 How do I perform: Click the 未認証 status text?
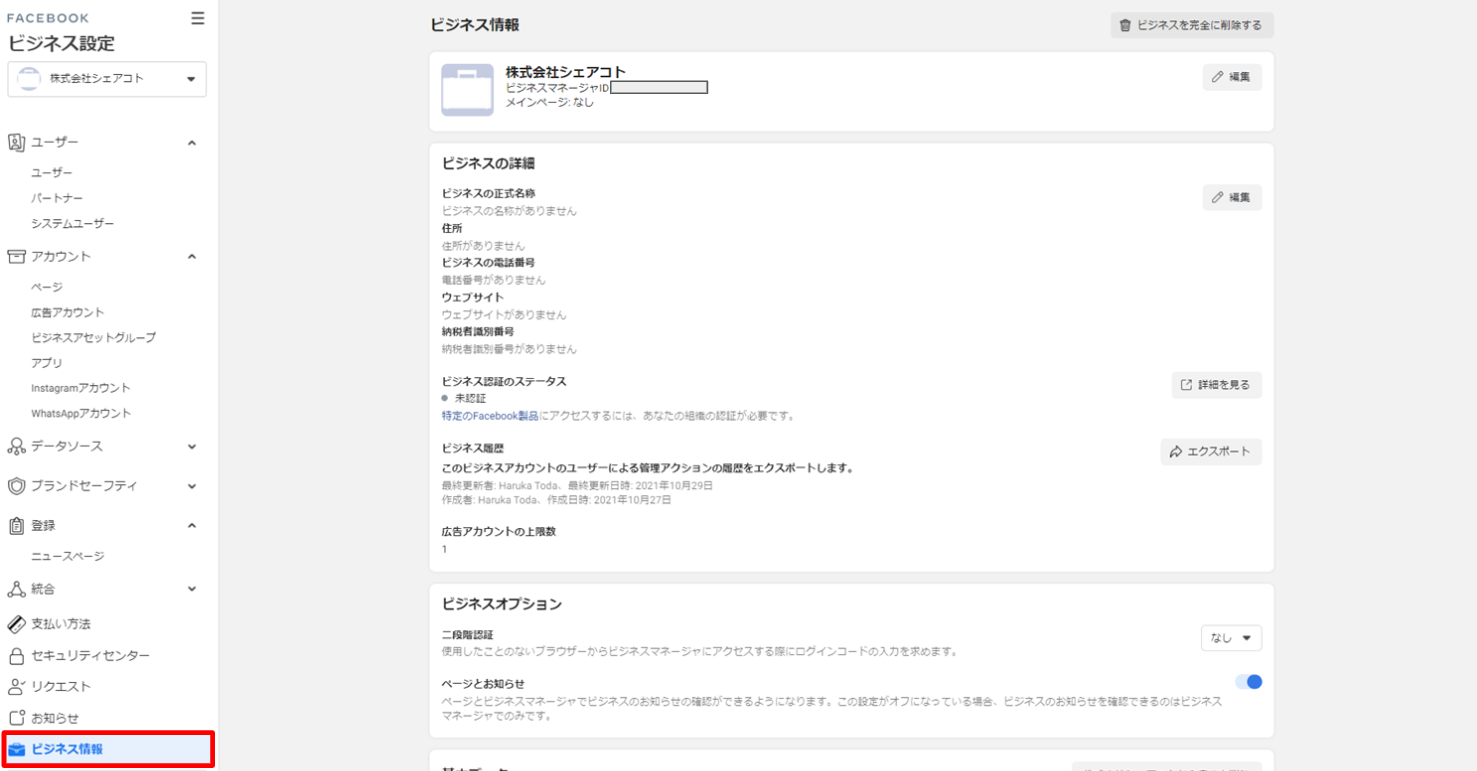470,398
